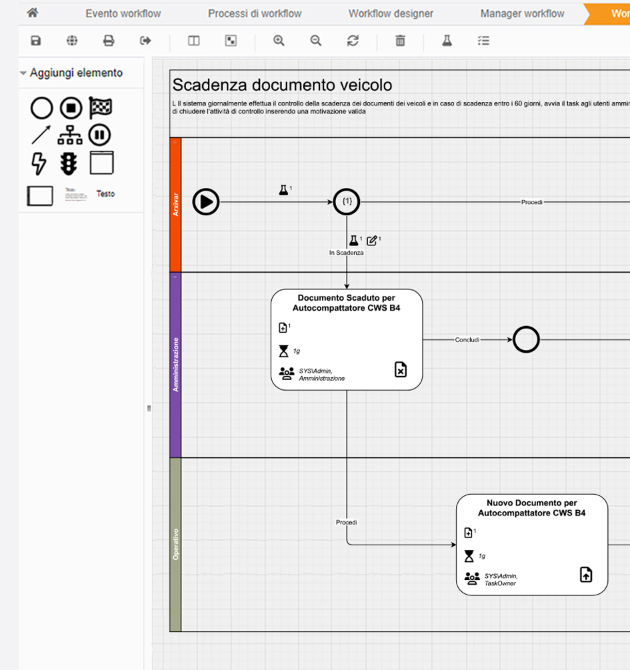Viewport: 630px width, 670px height.
Task: Click the trash delete icon
Action: coord(400,41)
